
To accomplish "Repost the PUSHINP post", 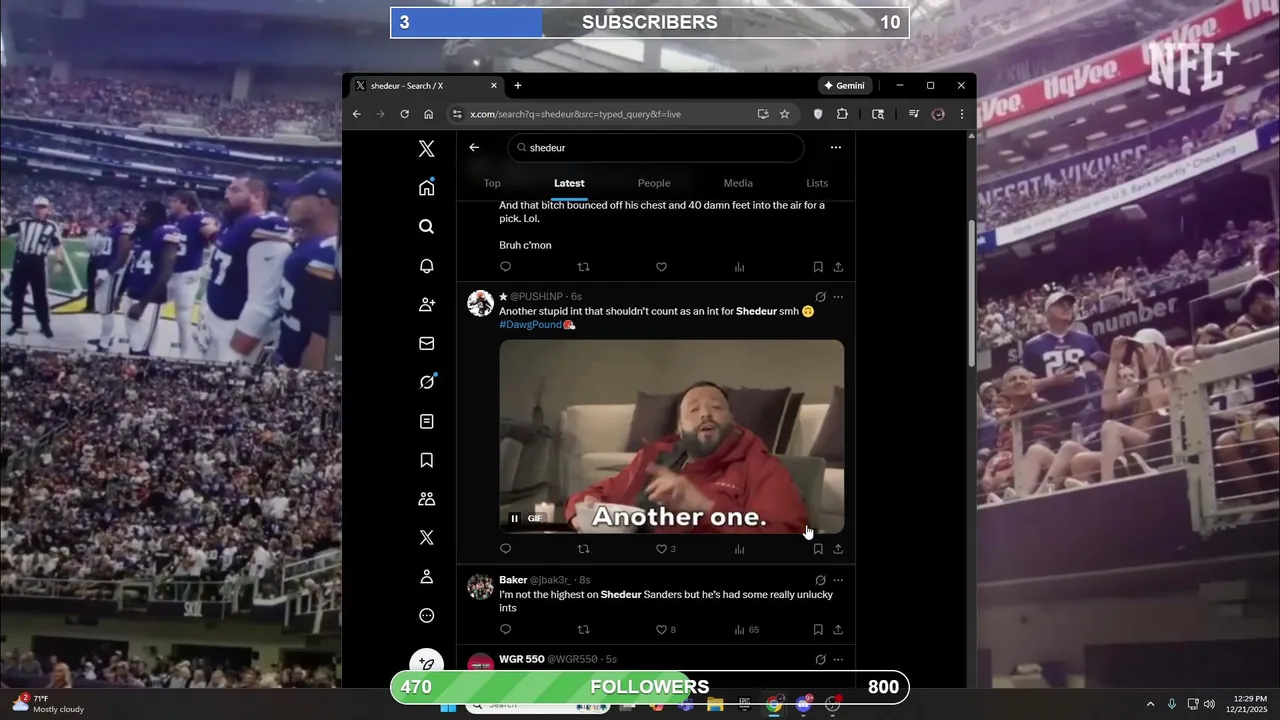I will point(584,549).
